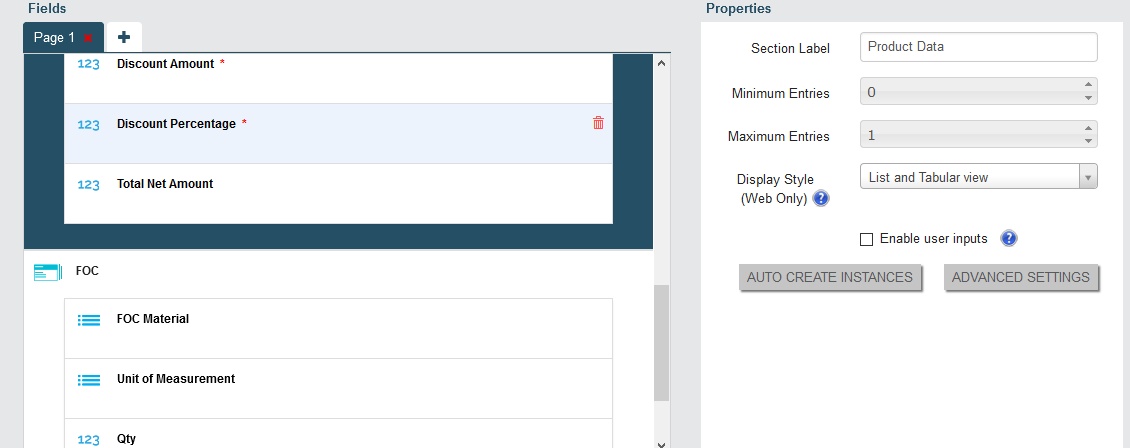
Task: Decrease Maximum Entries with down arrow
Action: [1088, 141]
